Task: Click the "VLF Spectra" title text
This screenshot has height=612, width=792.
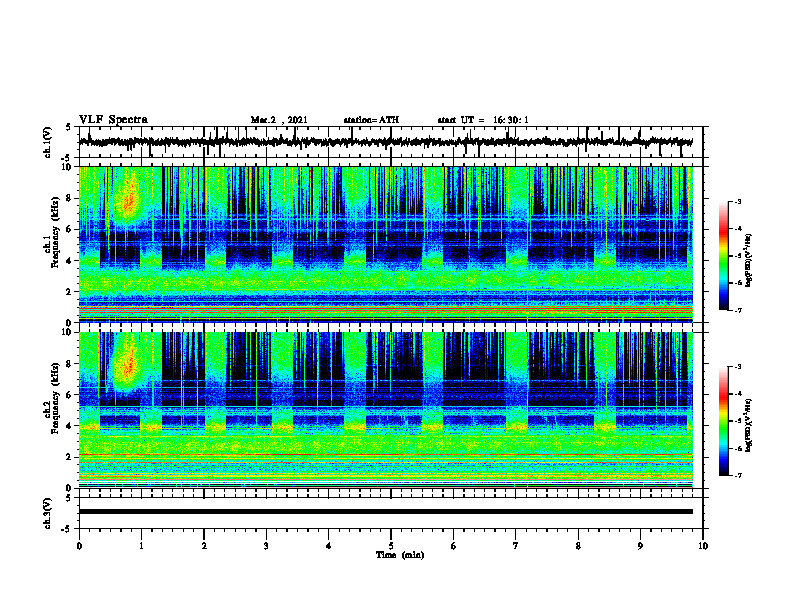Action: coord(113,120)
